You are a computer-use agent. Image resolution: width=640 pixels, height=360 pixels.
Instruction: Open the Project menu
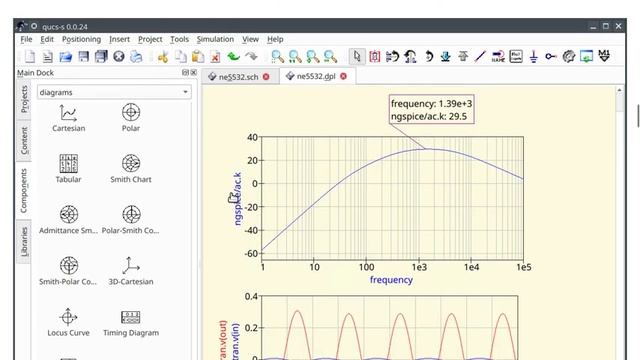(150, 39)
